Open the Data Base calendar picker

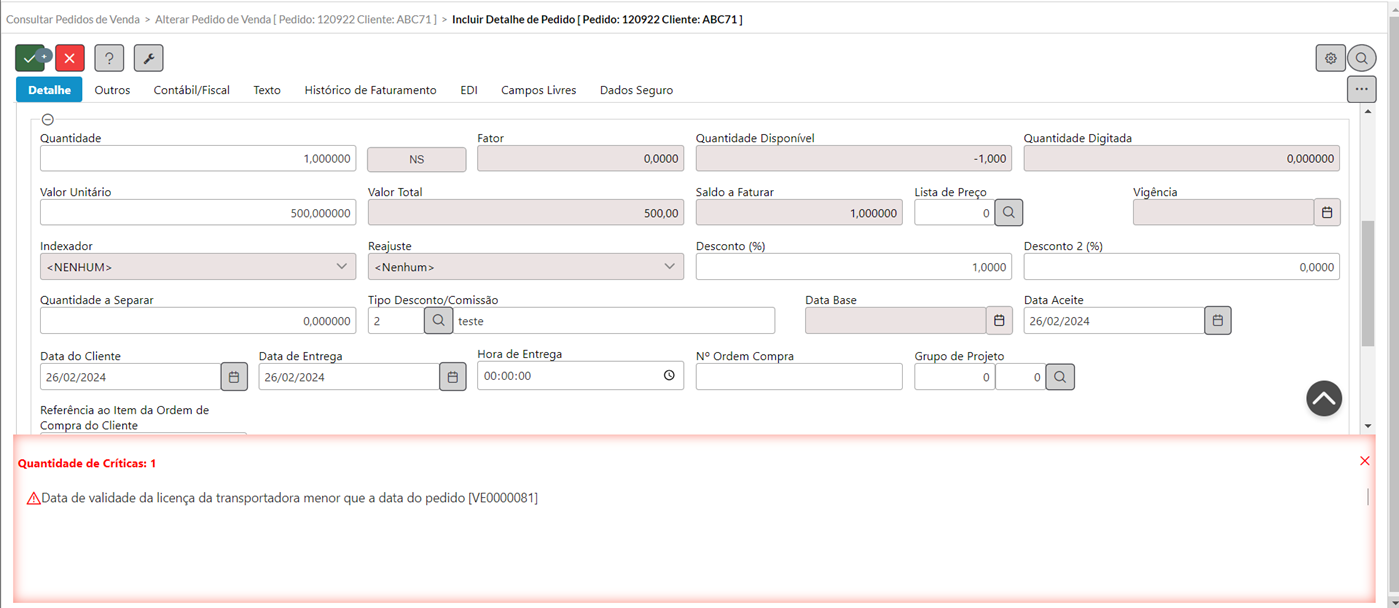click(999, 320)
